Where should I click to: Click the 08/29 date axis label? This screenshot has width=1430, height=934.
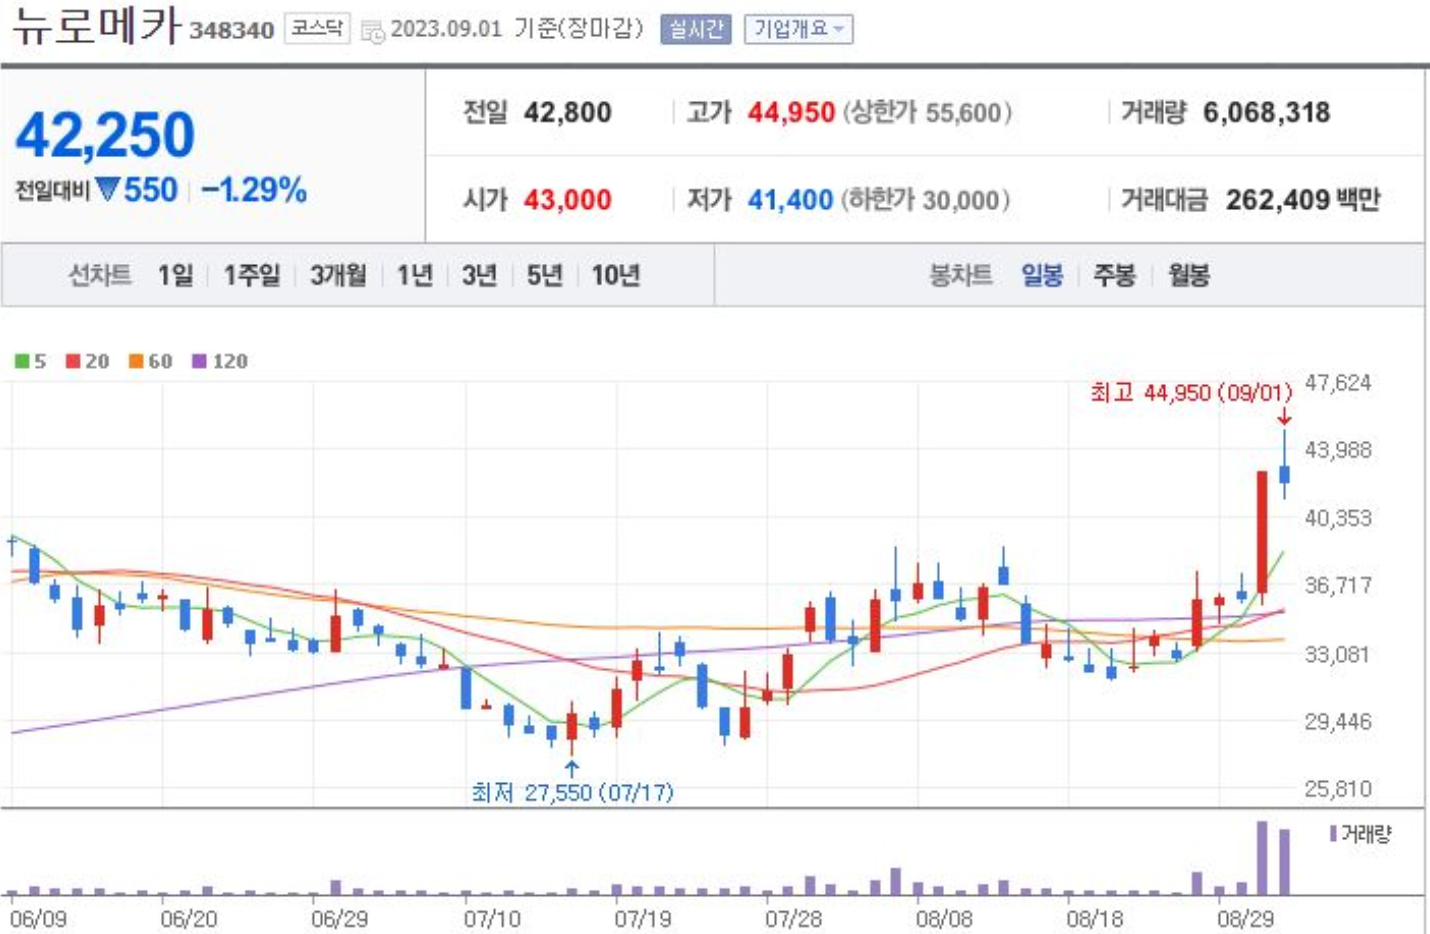click(x=1246, y=918)
